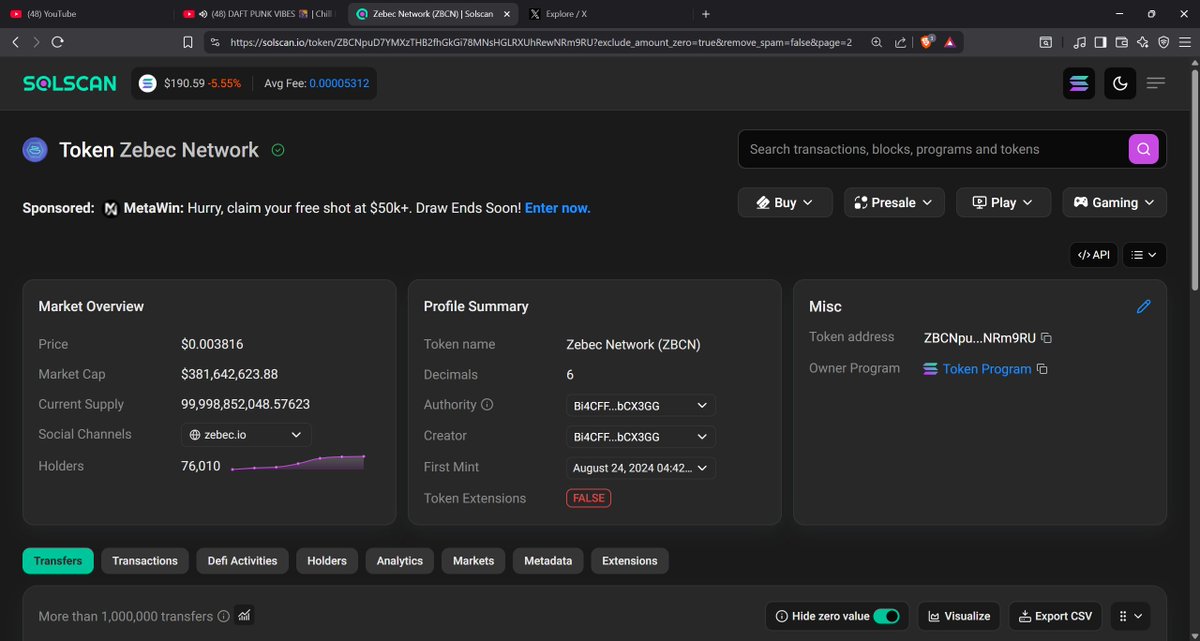
Task: Switch to the Holders tab
Action: click(327, 561)
